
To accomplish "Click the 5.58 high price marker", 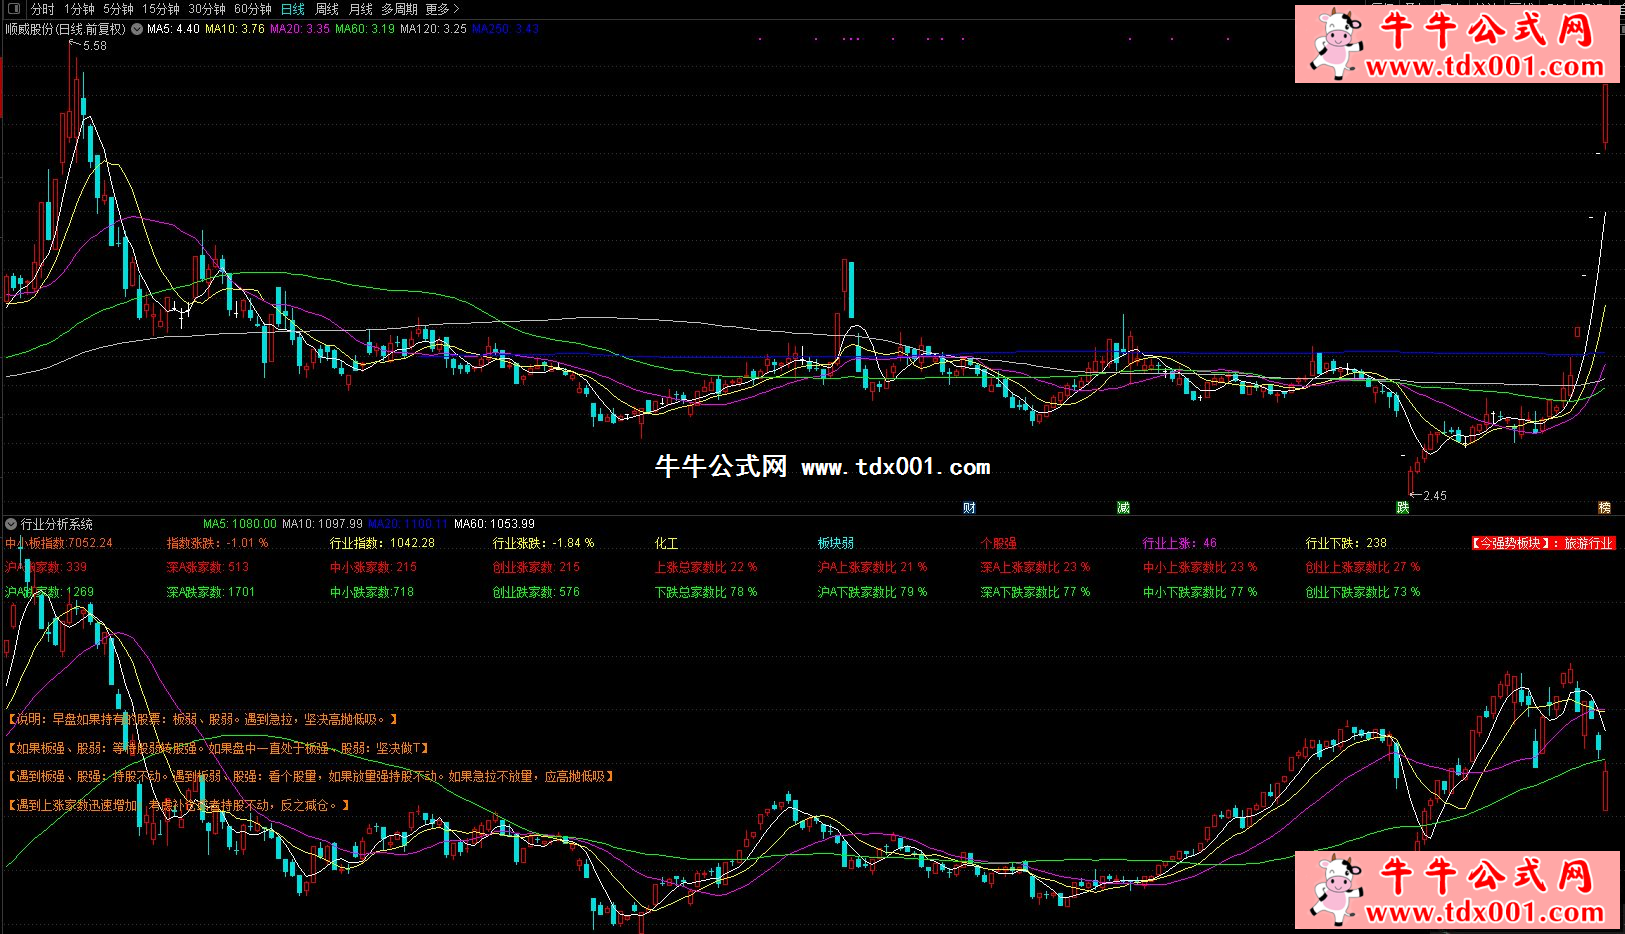I will tap(95, 46).
